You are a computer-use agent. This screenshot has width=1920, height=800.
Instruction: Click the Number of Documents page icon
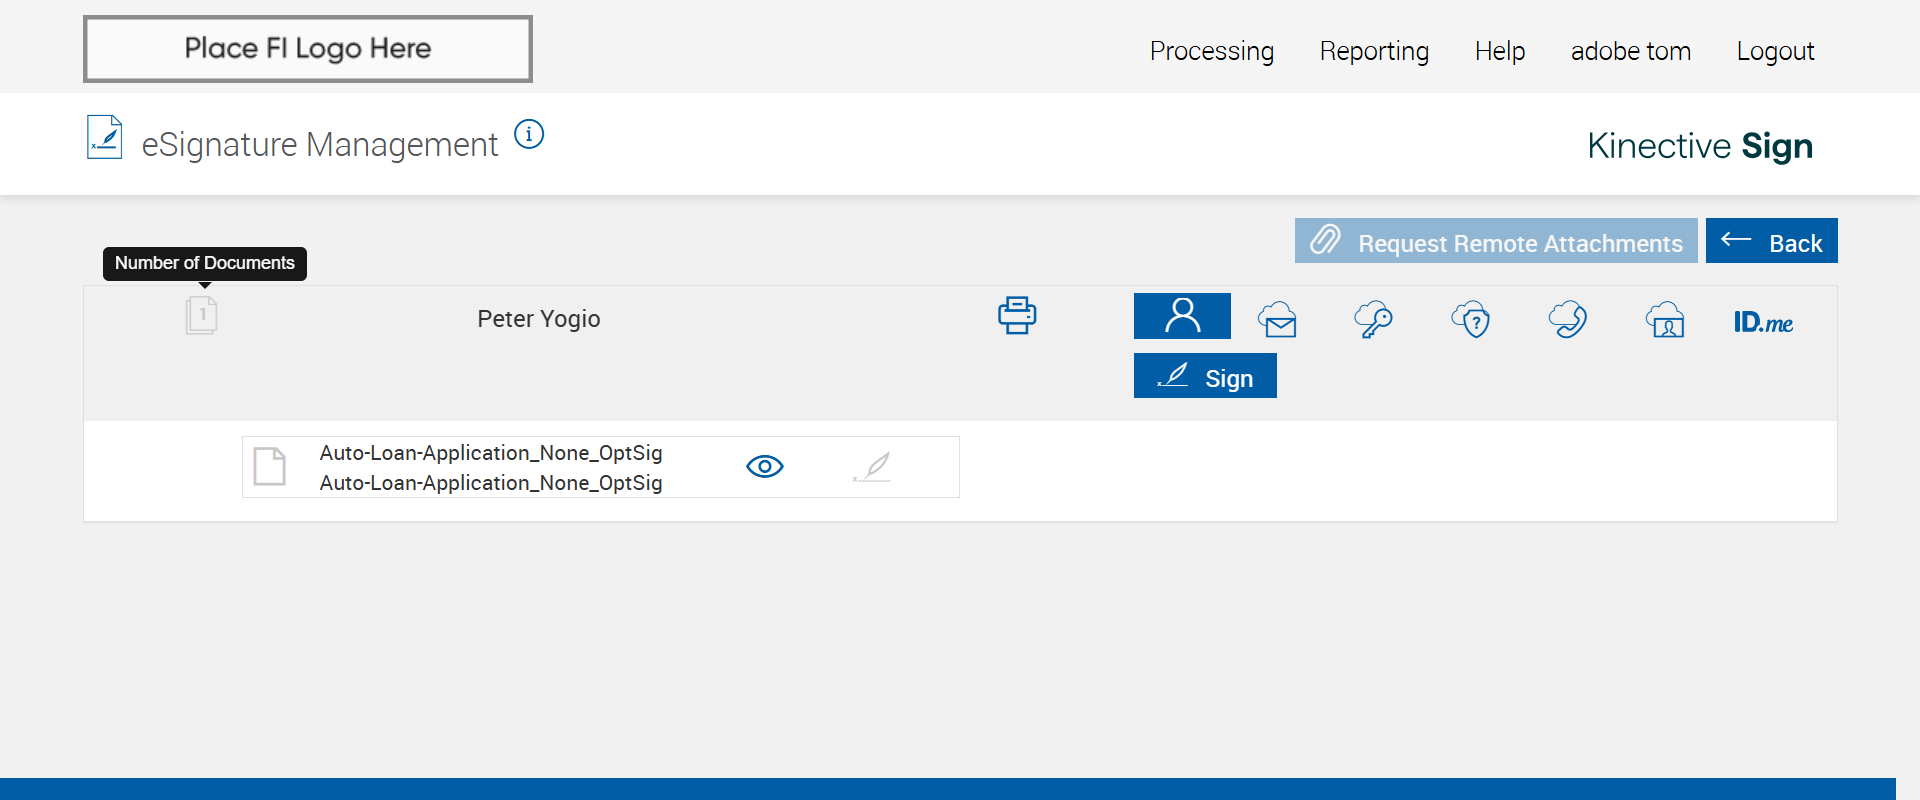point(201,316)
